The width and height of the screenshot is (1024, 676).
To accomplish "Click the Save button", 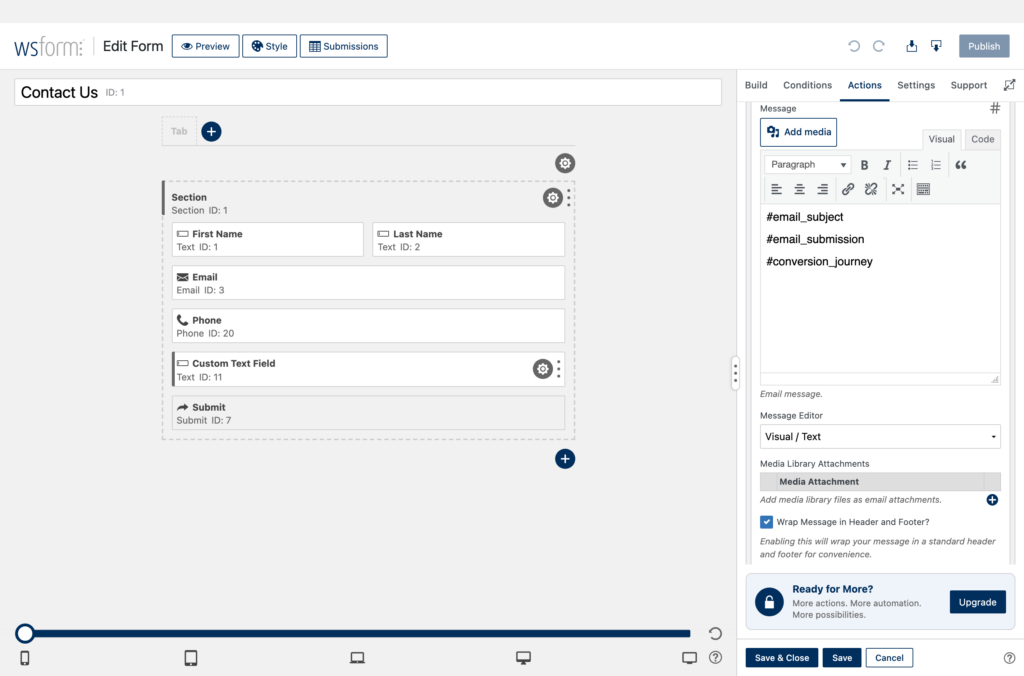I will coord(842,658).
